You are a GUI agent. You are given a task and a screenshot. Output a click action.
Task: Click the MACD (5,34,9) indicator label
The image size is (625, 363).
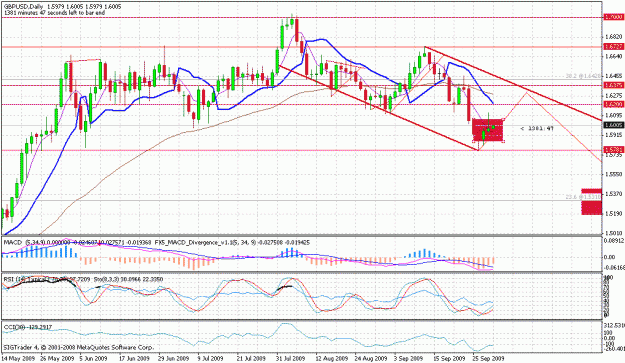click(25, 242)
